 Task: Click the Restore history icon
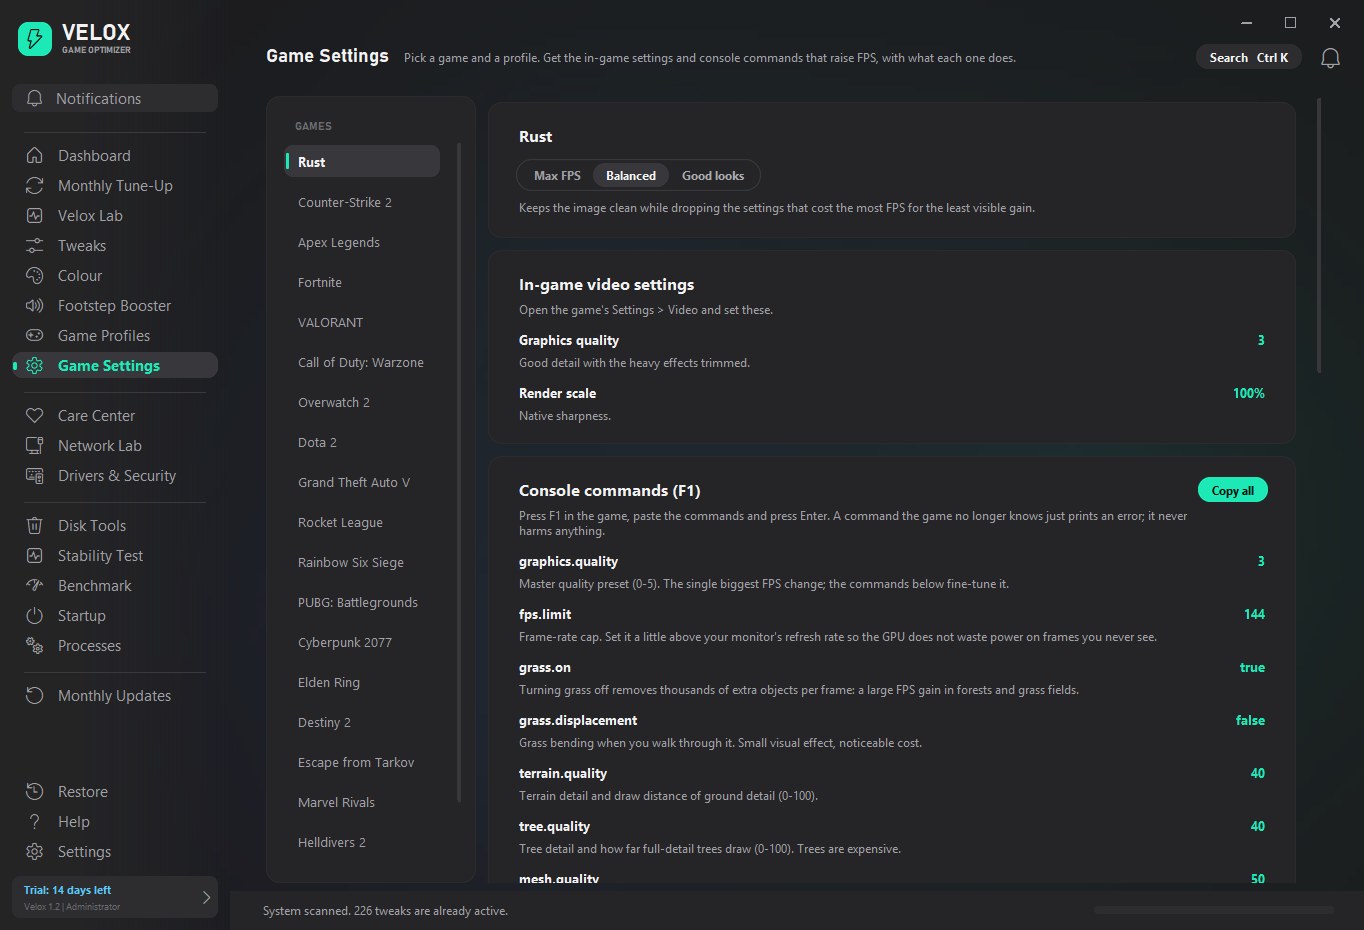34,791
